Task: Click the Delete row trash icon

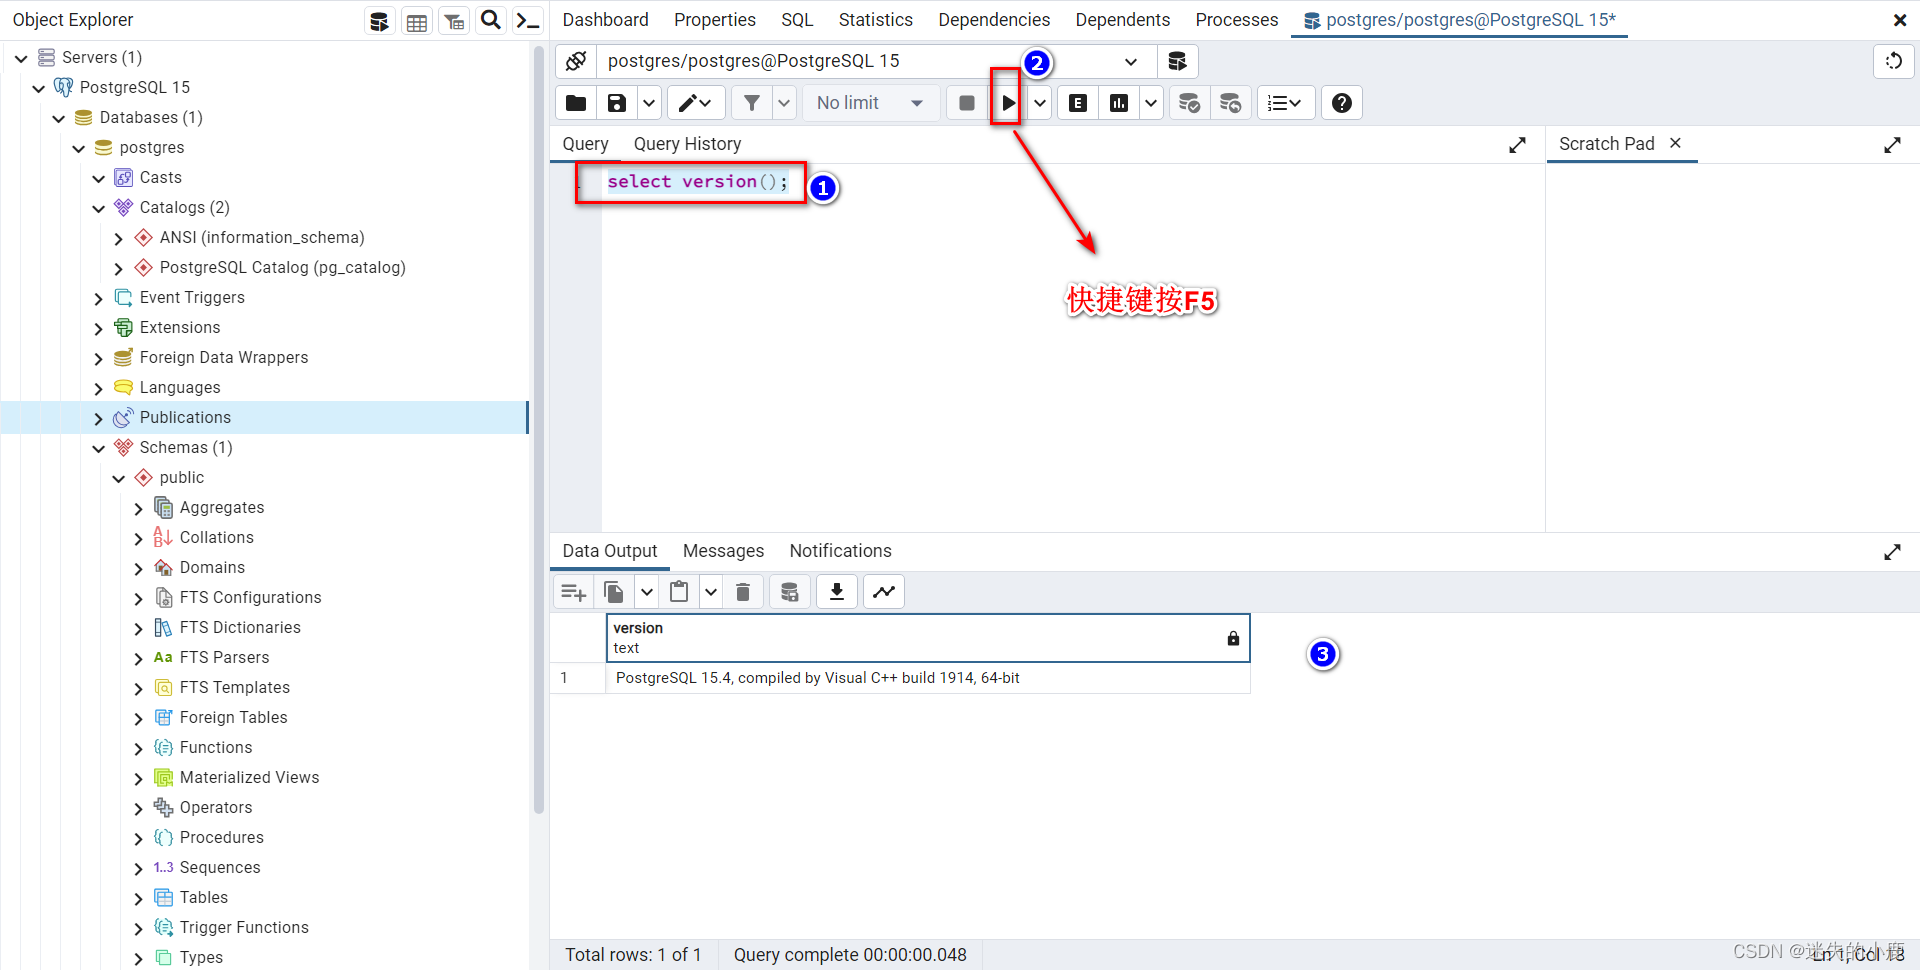Action: [743, 592]
